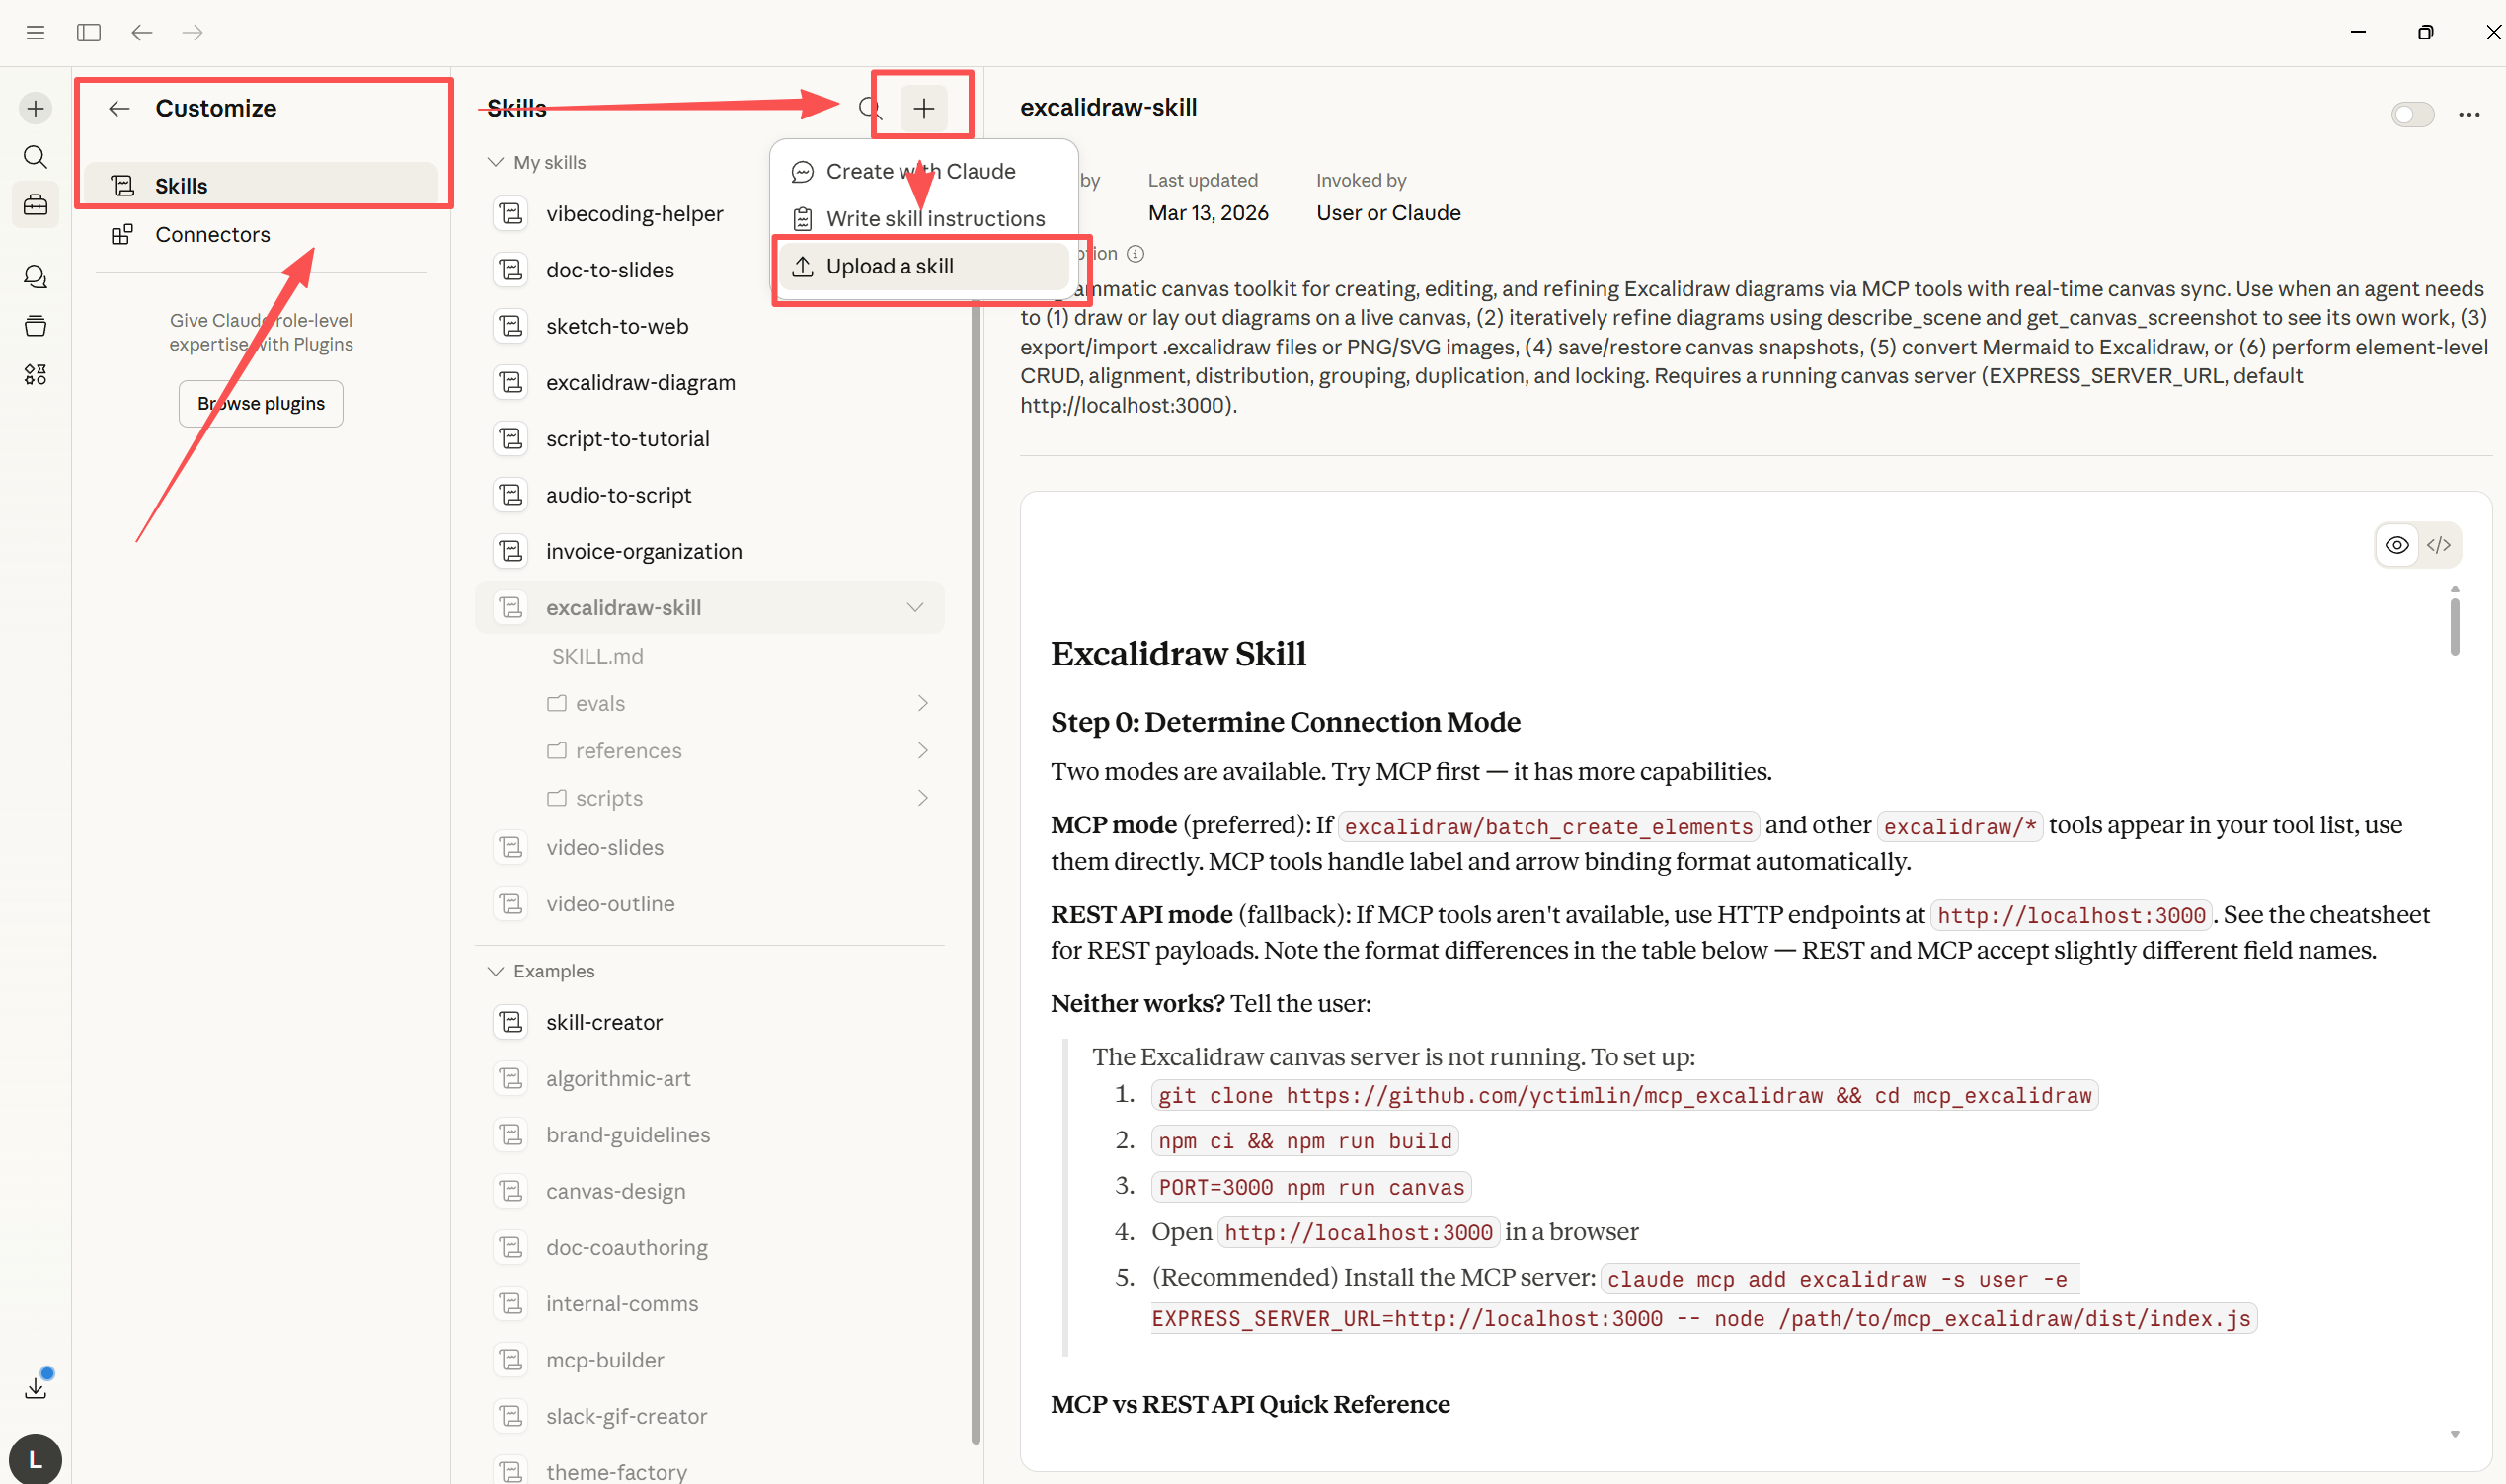Open Connectors in the Customize panel
2506x1484 pixels.
pos(212,234)
